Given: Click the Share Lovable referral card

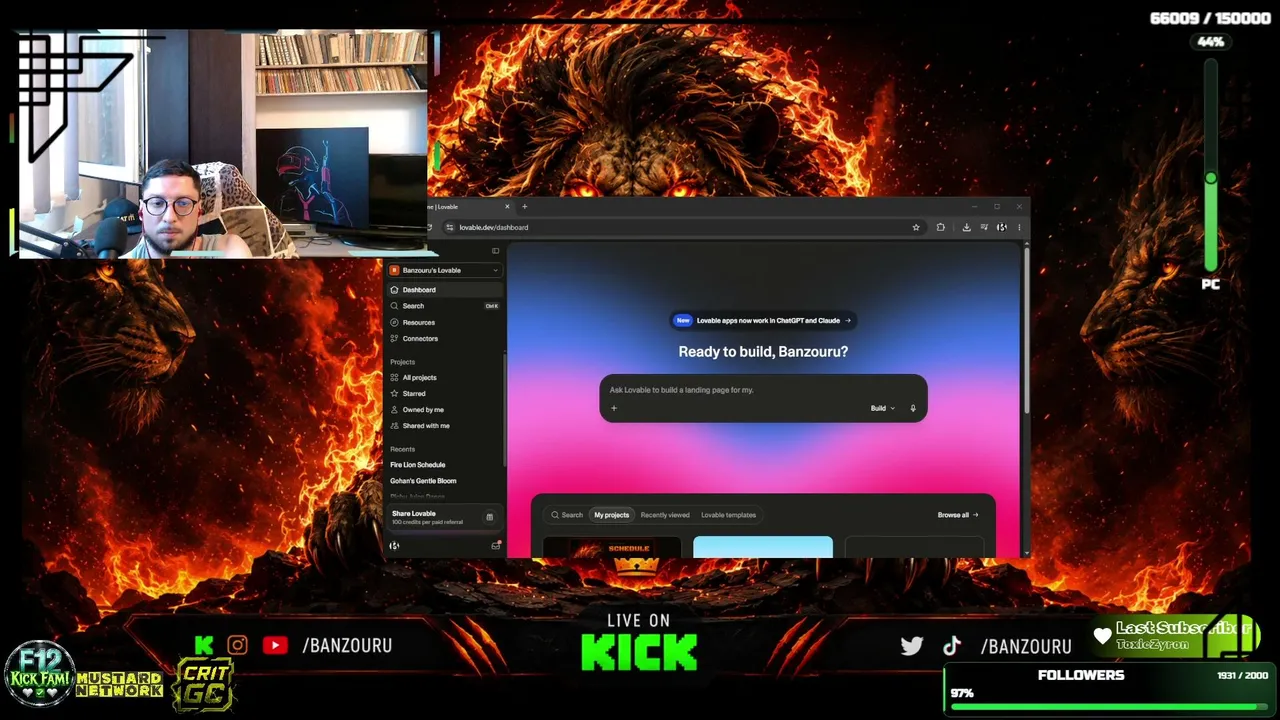Looking at the screenshot, I should (x=443, y=517).
